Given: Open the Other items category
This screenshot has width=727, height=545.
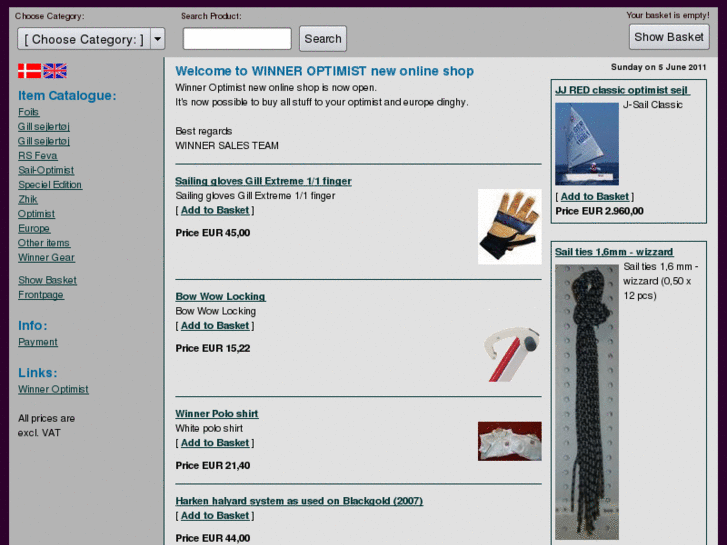Looking at the screenshot, I should click(44, 243).
